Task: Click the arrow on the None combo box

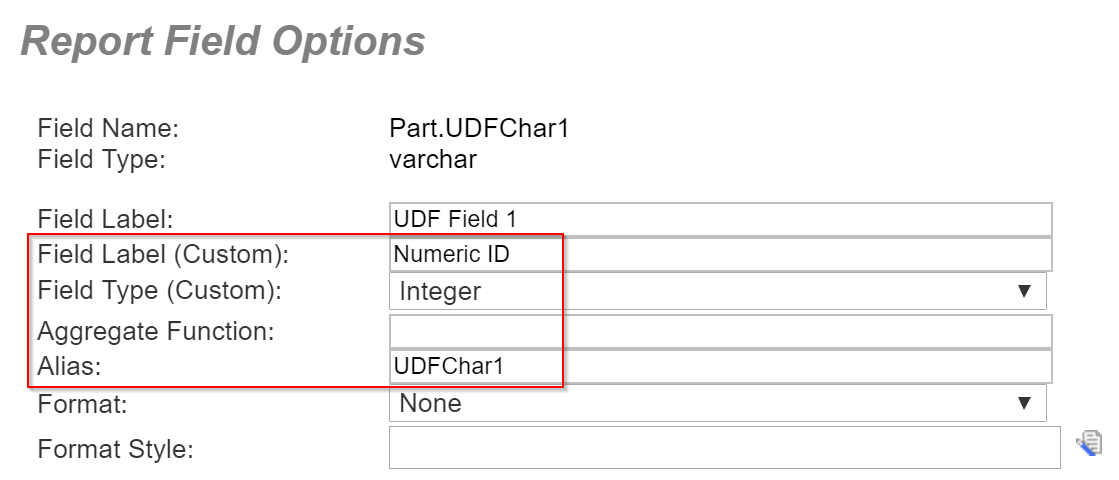Action: (1024, 403)
